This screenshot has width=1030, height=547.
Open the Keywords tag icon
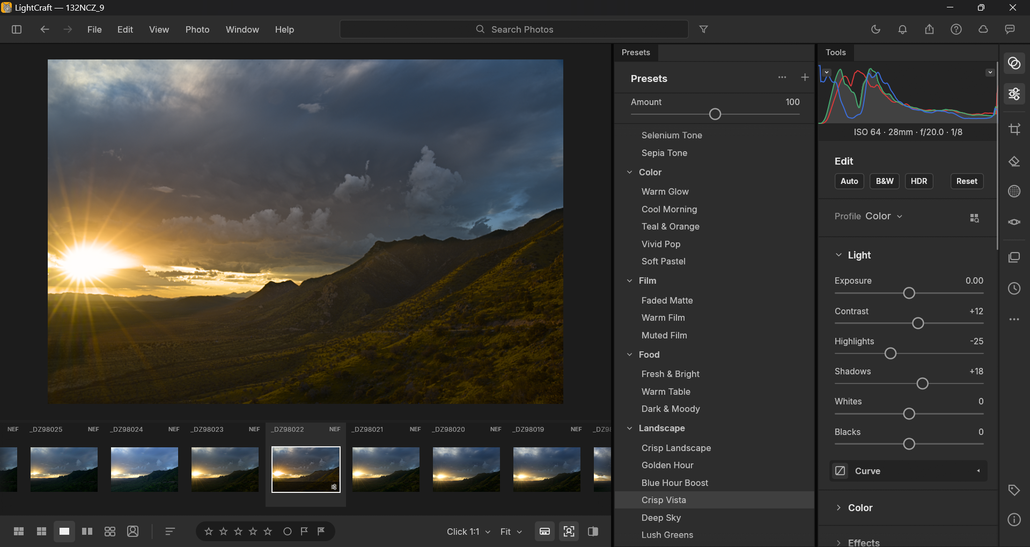pos(1014,490)
